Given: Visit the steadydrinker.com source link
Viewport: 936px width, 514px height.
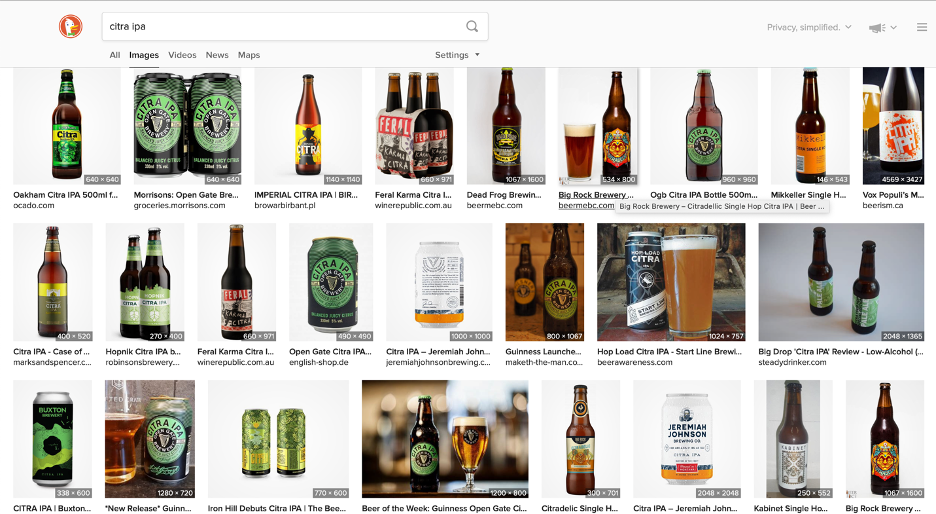Looking at the screenshot, I should tap(792, 362).
